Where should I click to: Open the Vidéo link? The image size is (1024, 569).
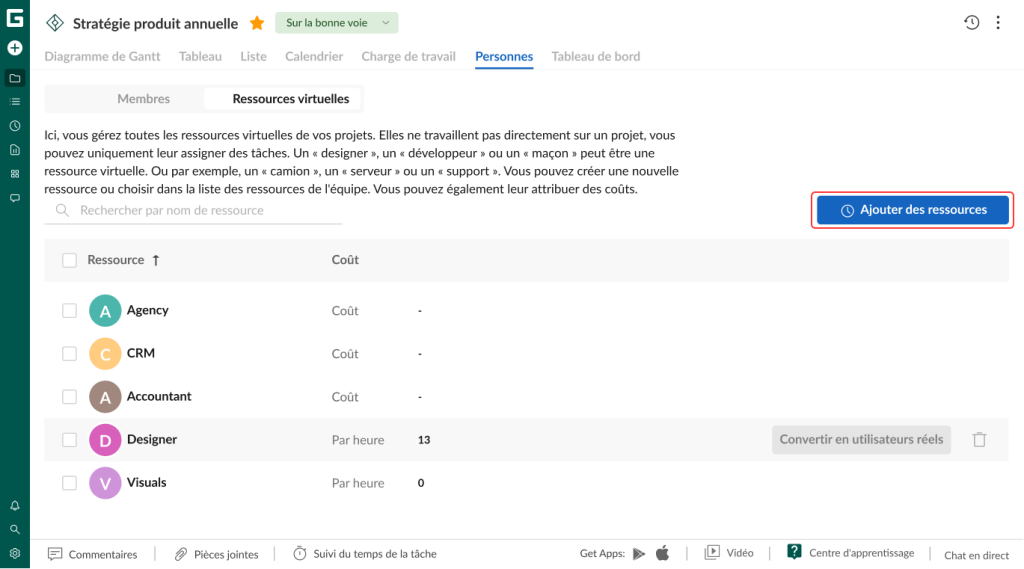(729, 553)
